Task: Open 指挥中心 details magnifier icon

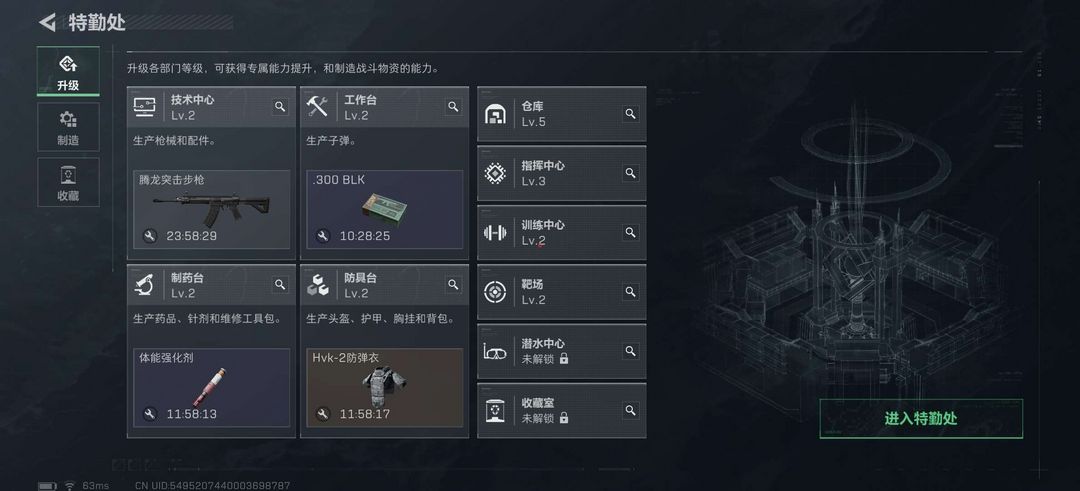Action: (630, 173)
